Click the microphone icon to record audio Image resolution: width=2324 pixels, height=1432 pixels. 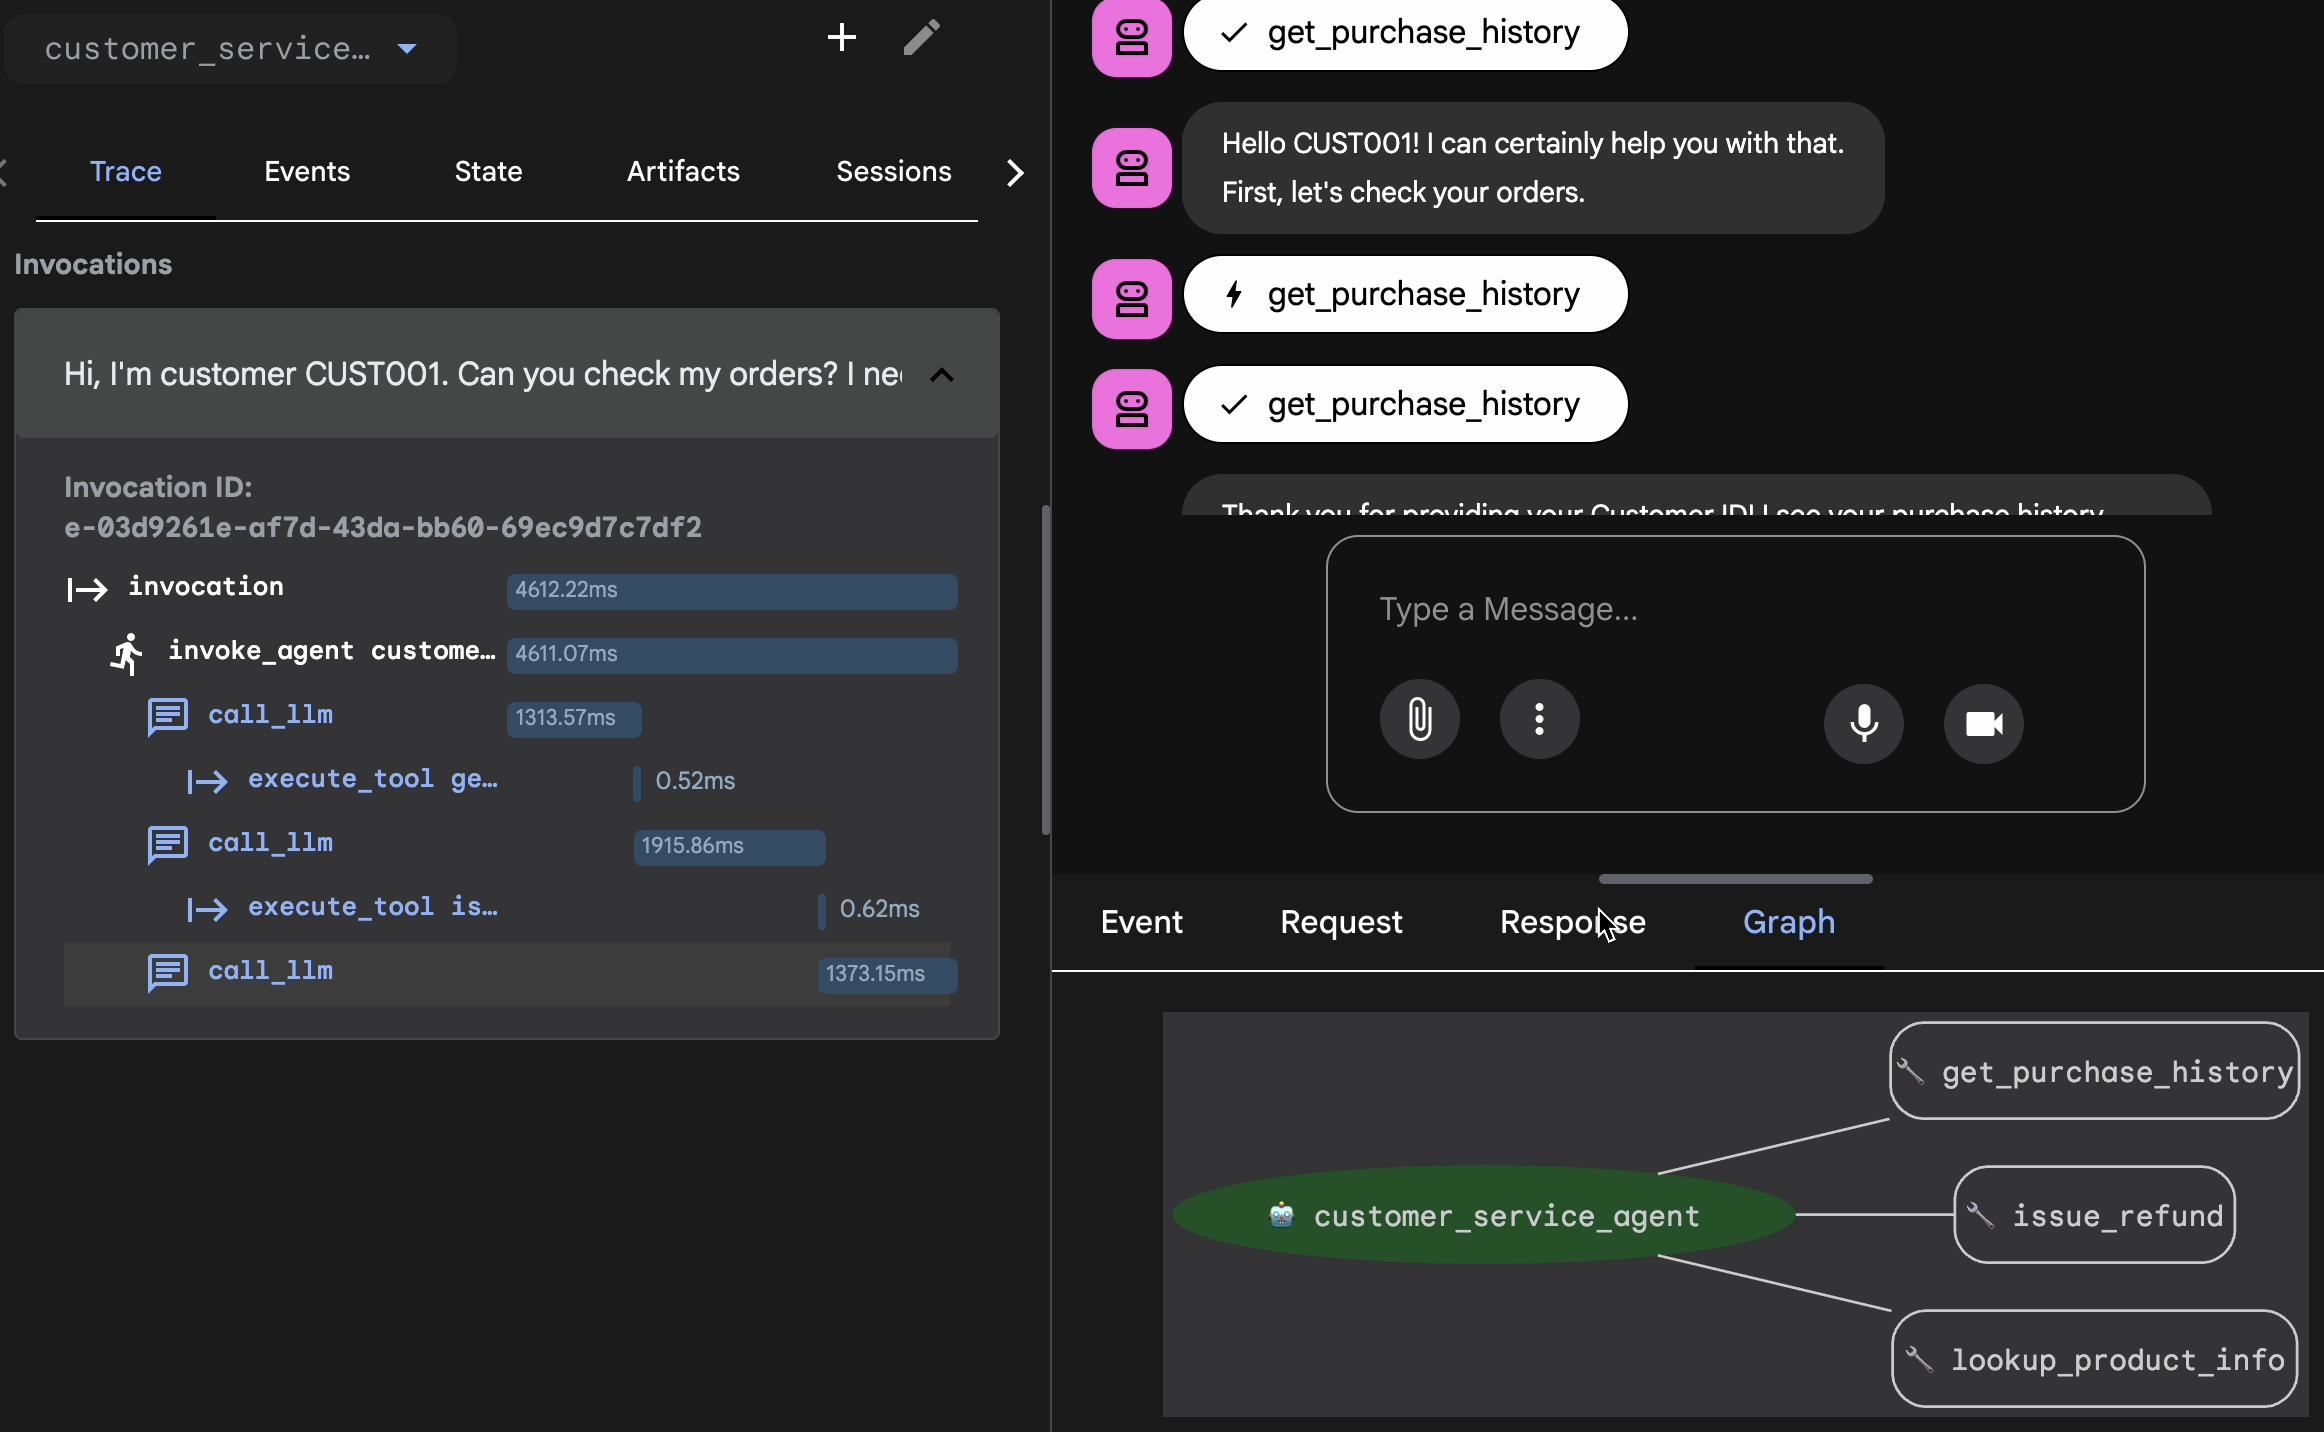pos(1862,723)
